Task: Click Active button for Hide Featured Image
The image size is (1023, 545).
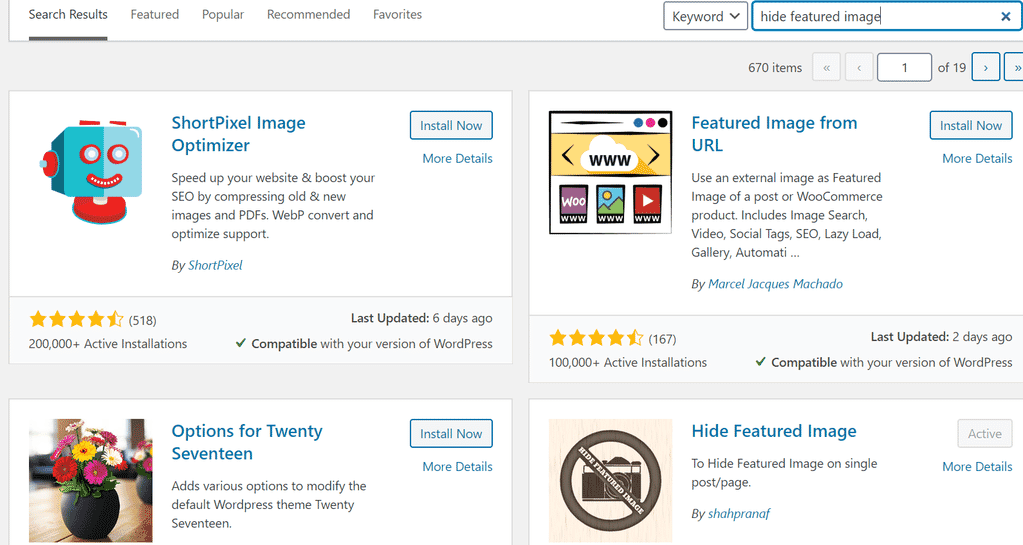Action: tap(985, 433)
